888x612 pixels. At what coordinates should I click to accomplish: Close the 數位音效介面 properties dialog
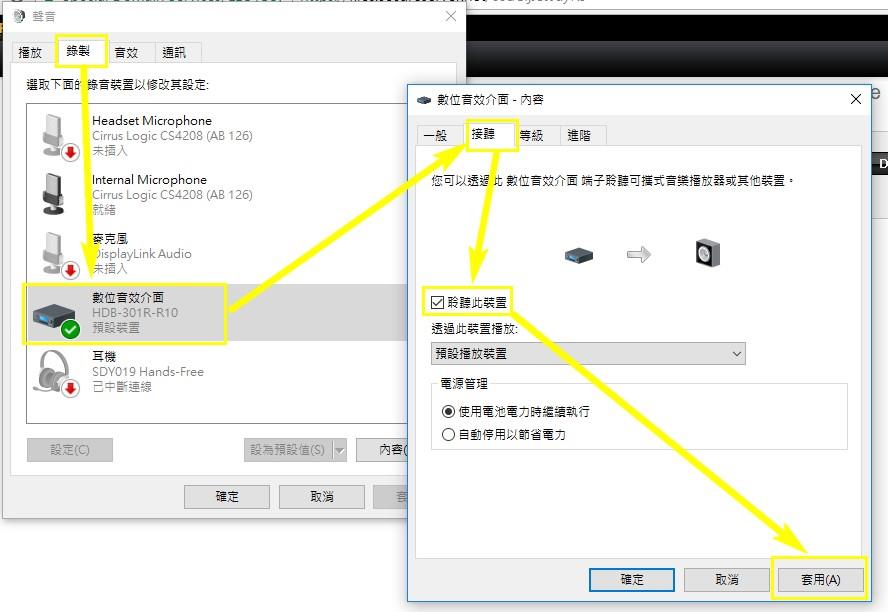[856, 100]
